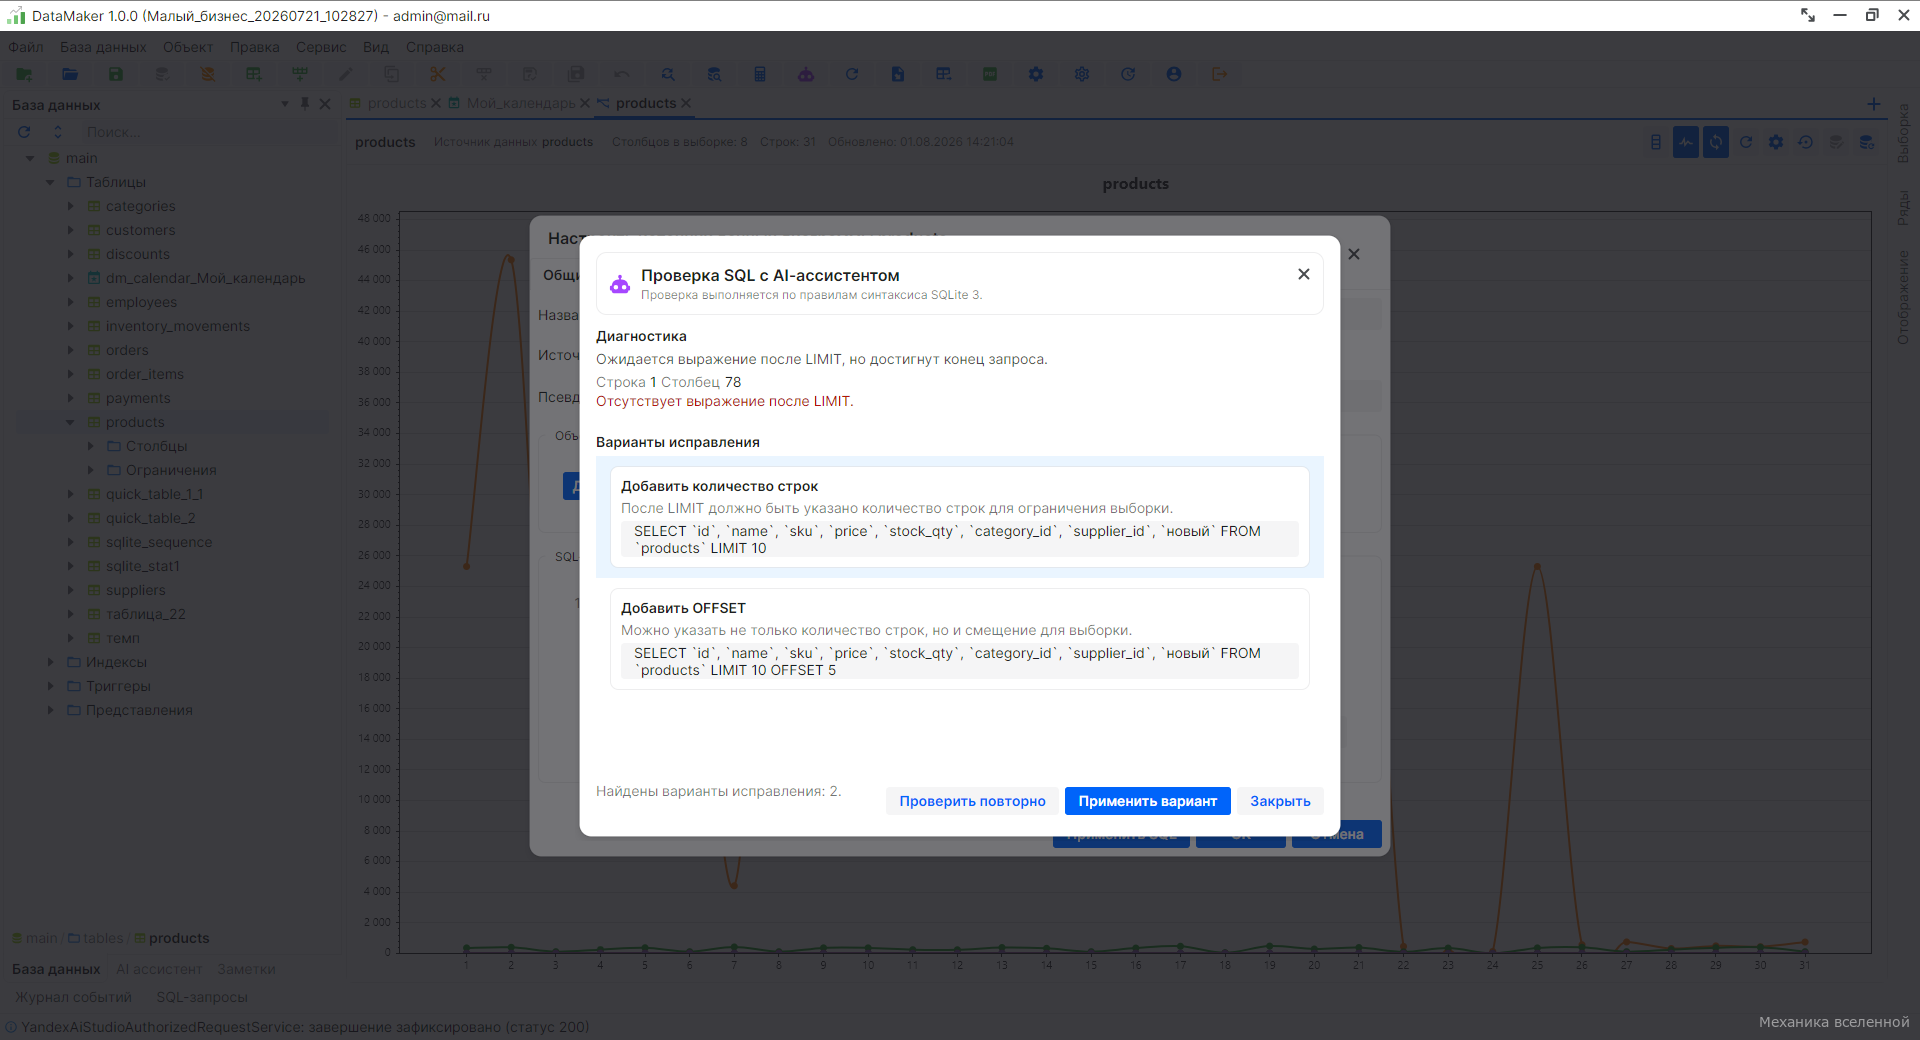
Task: Pin the База данных panel
Action: click(x=305, y=104)
